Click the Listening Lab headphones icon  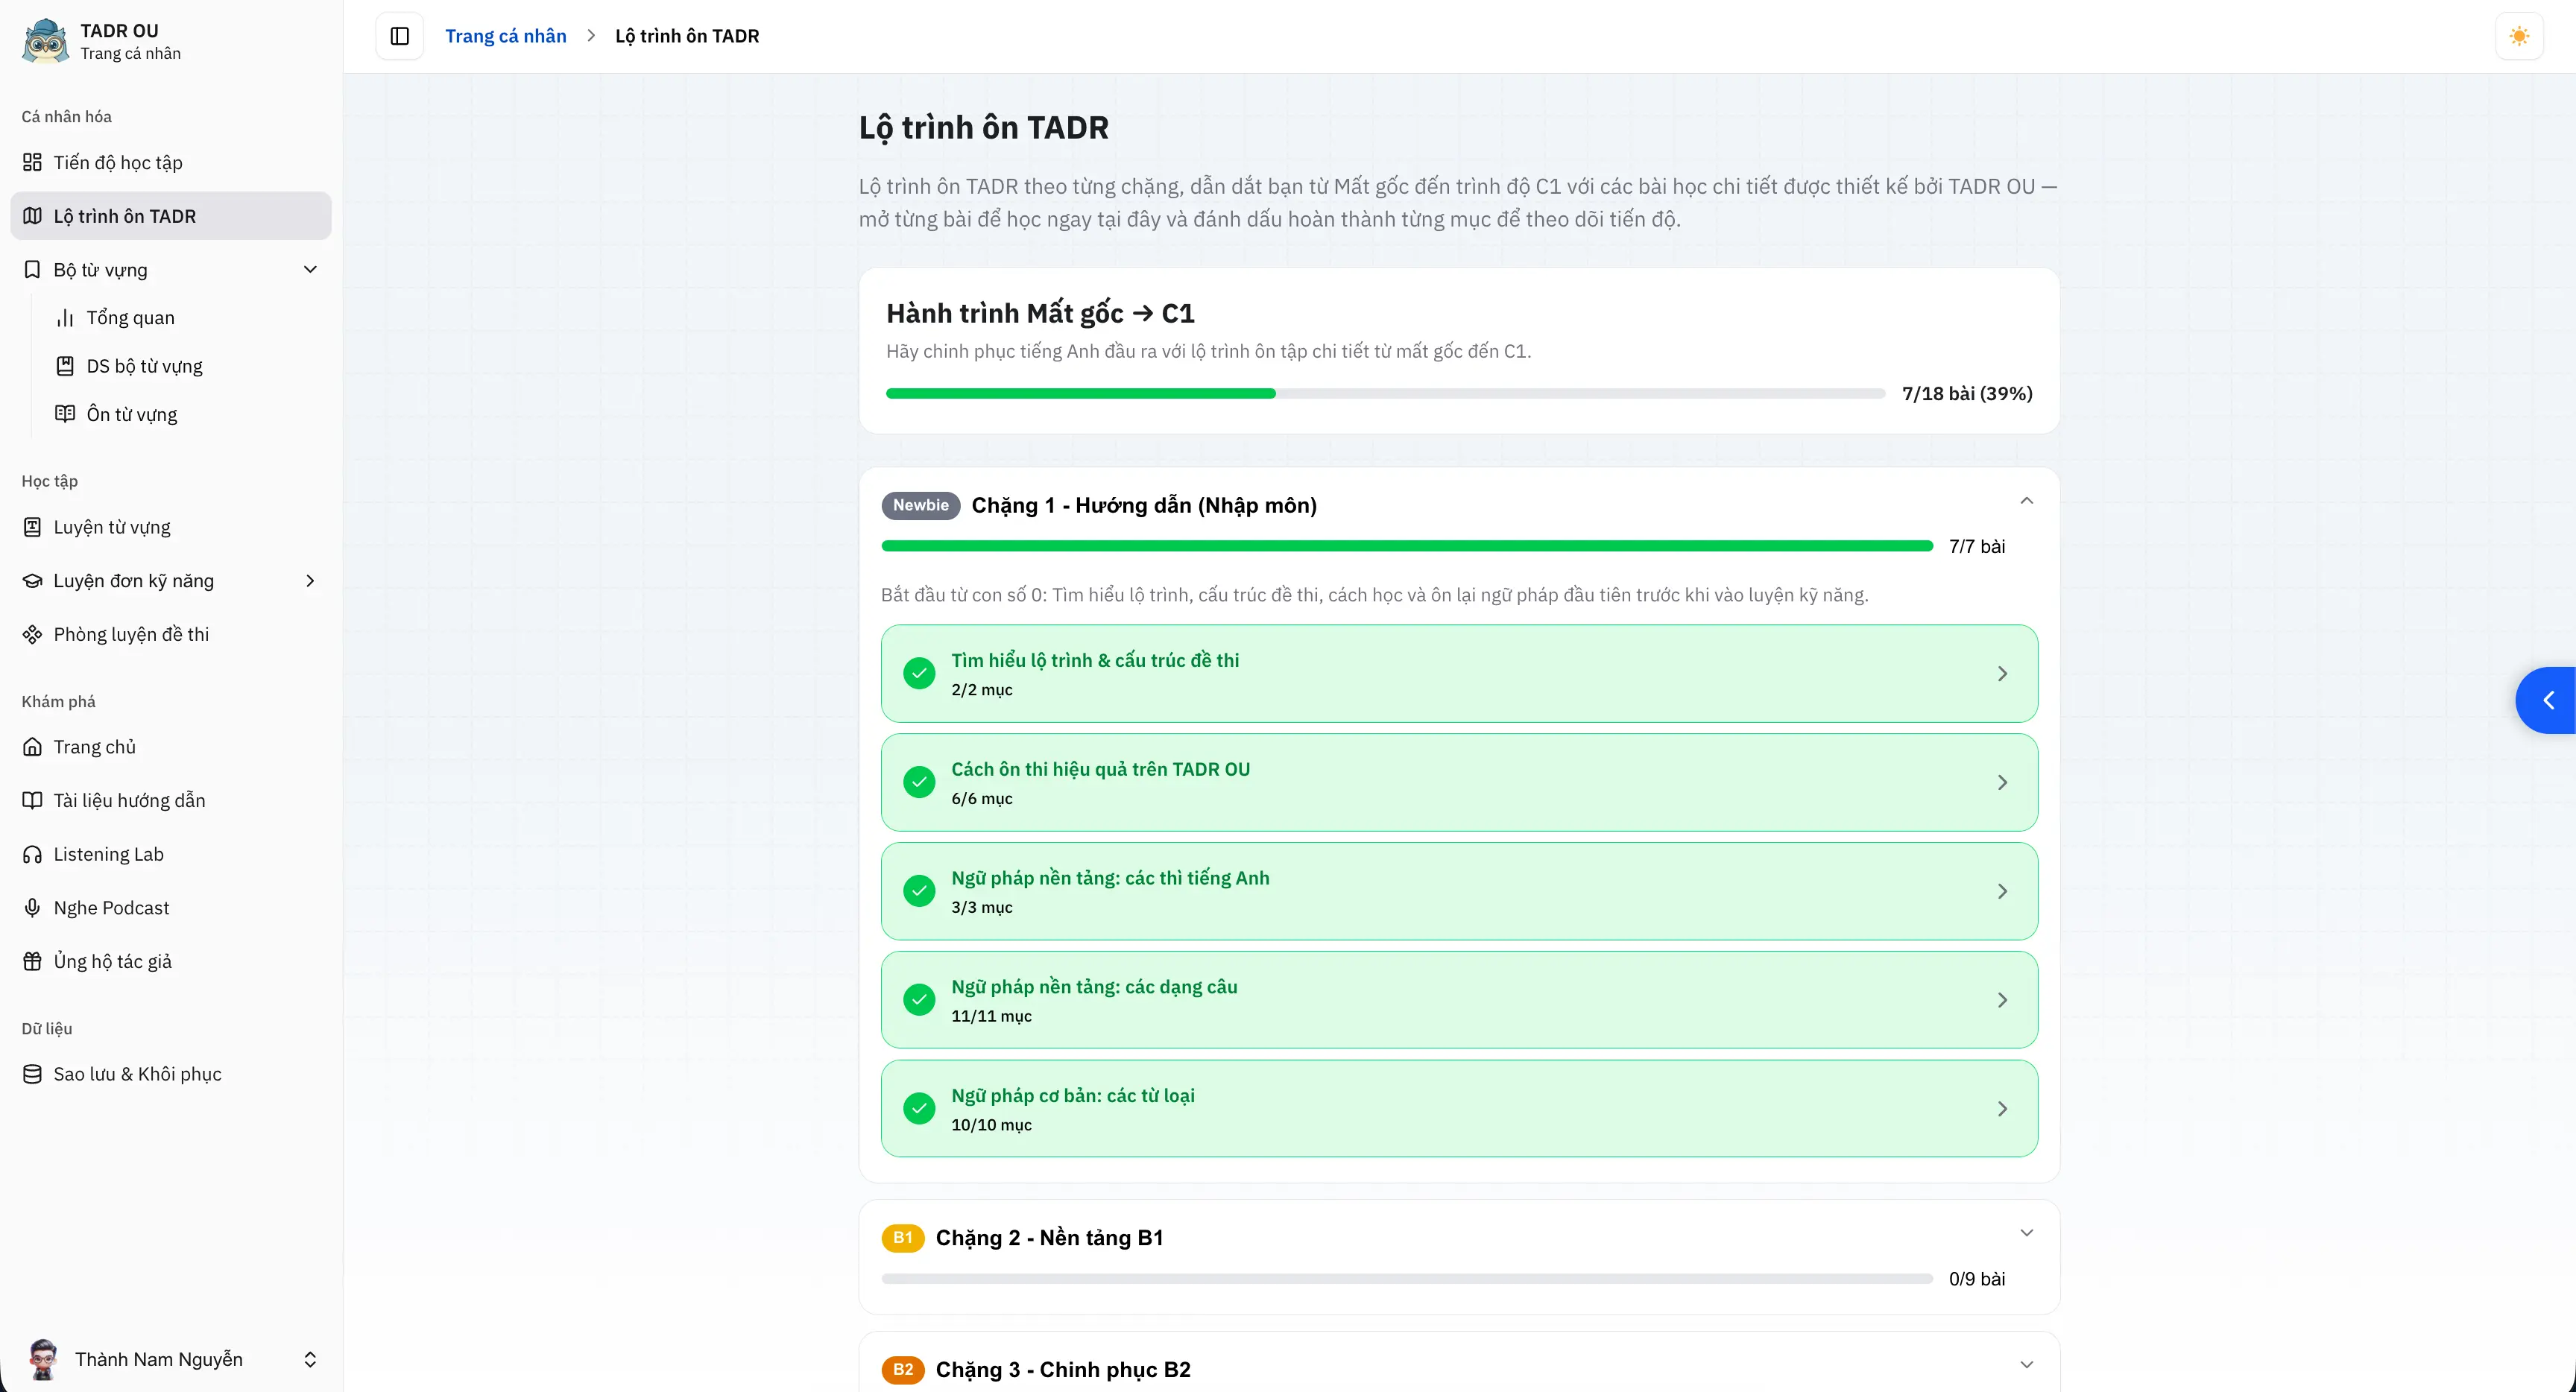tap(32, 854)
